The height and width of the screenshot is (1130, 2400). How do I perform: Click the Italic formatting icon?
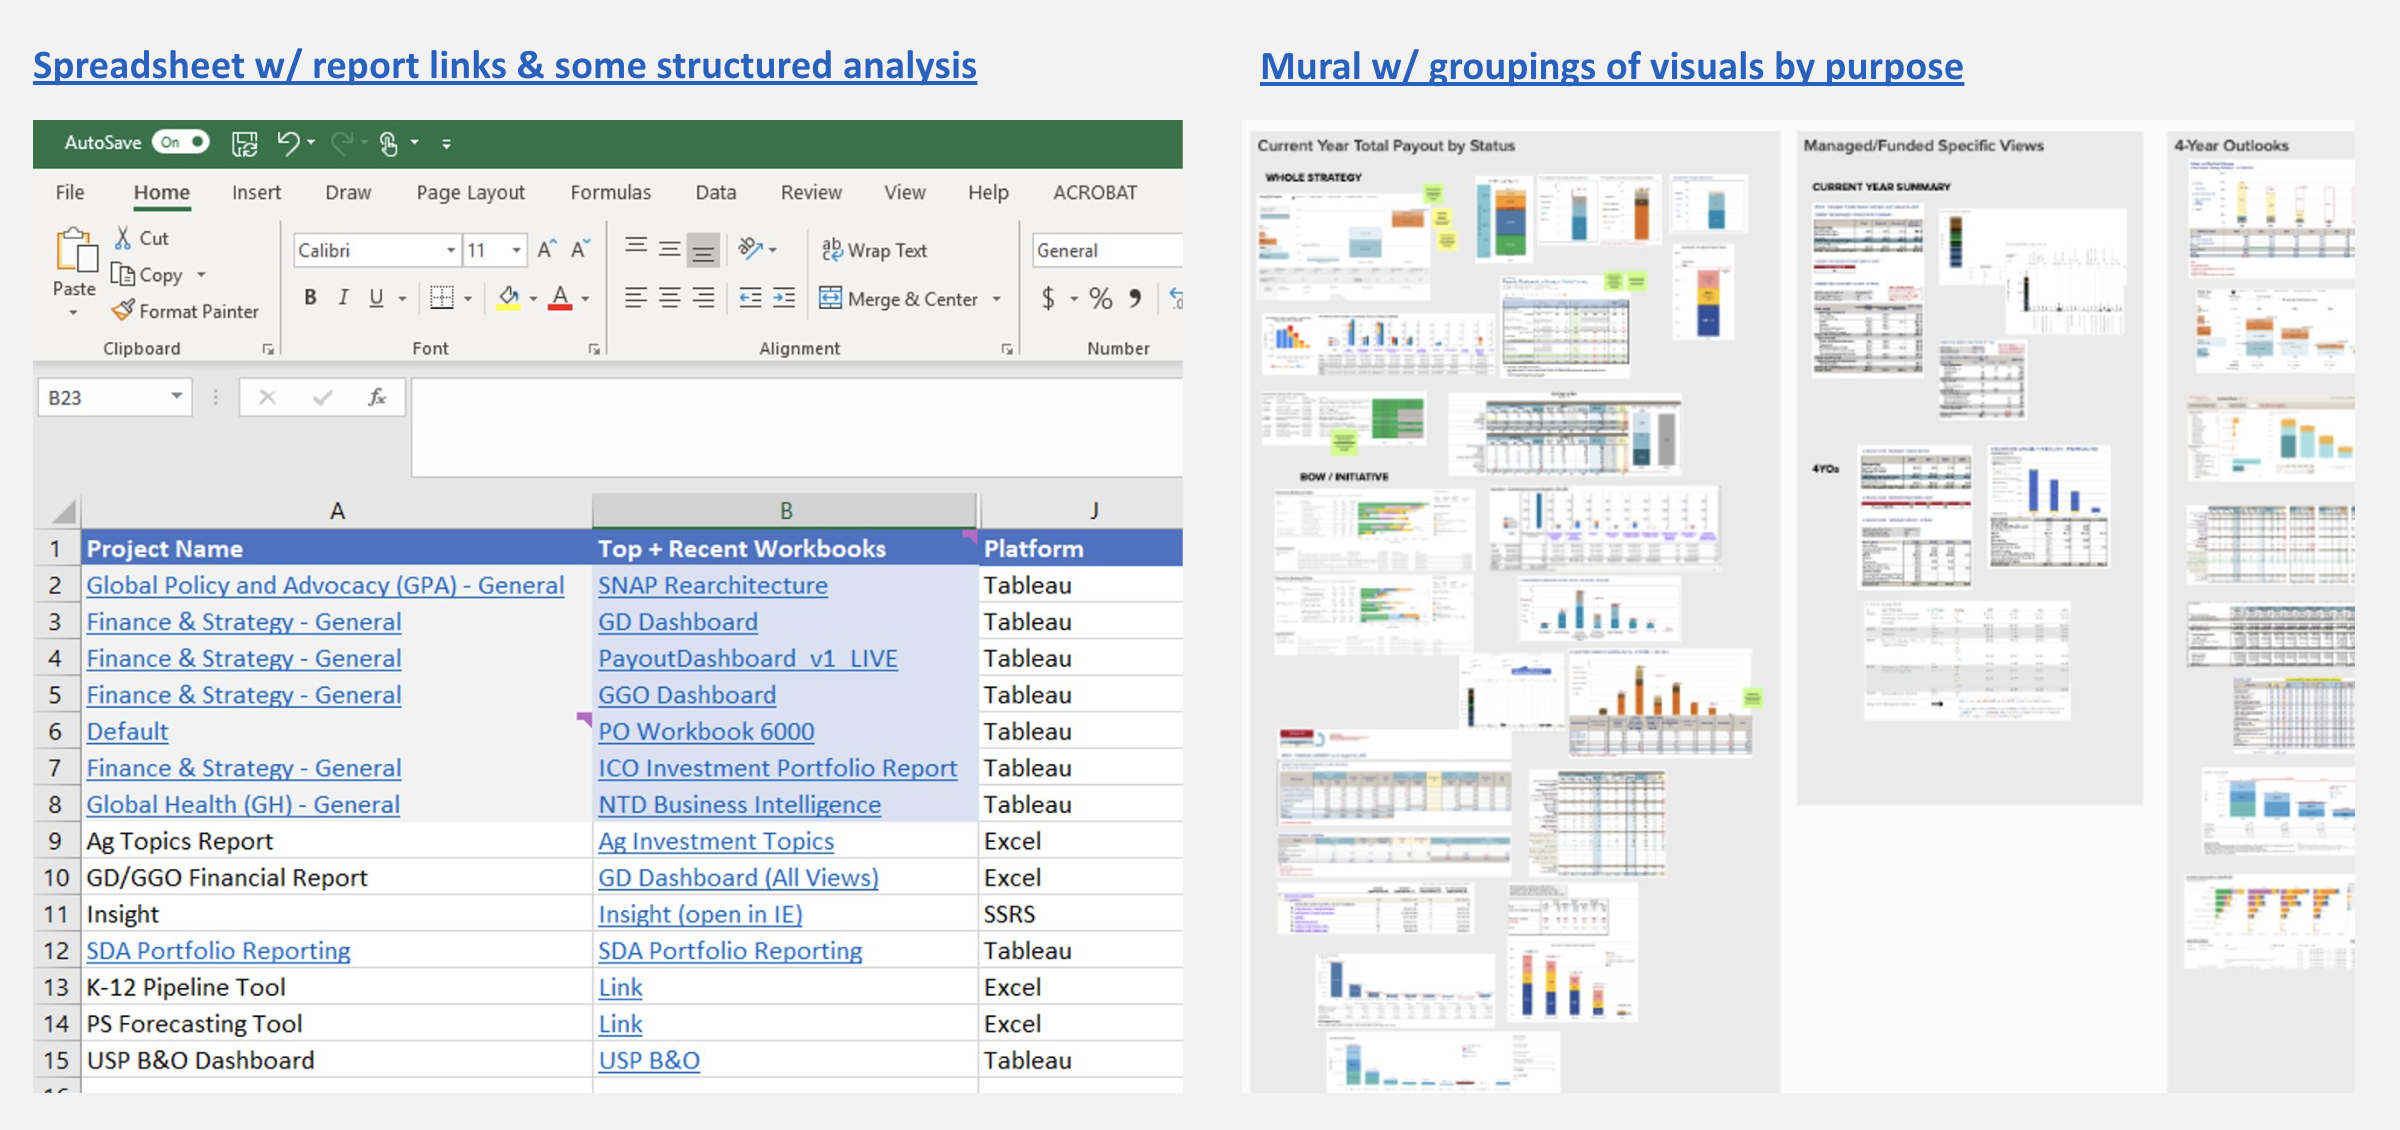pyautogui.click(x=343, y=297)
